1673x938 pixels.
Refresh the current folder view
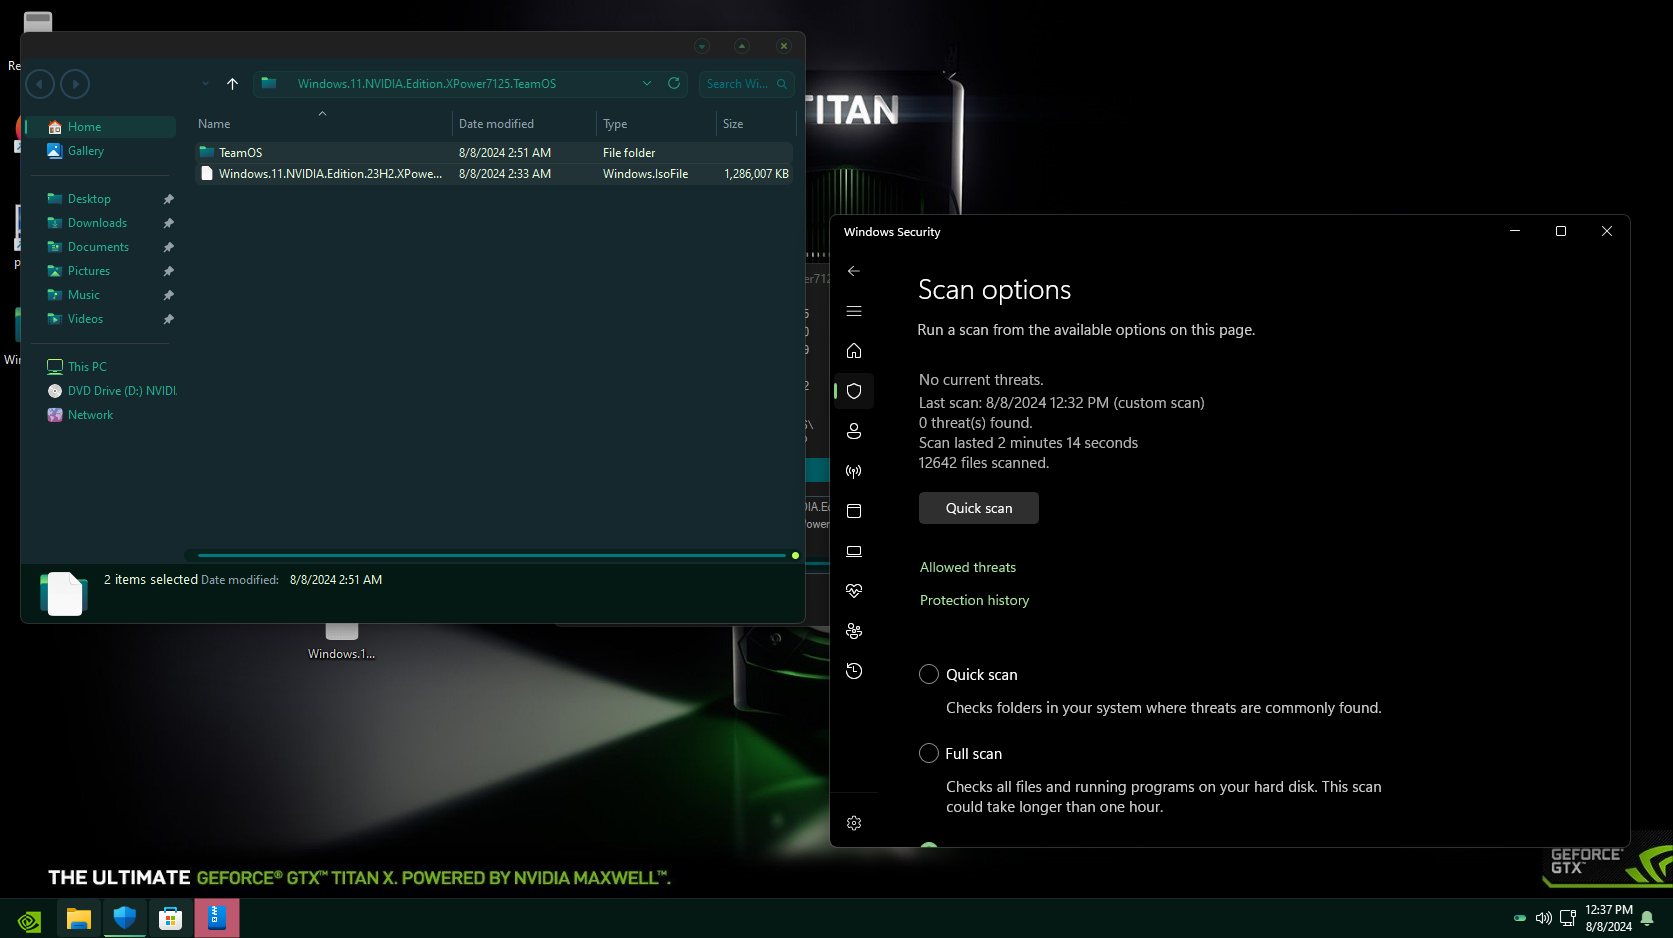click(x=674, y=83)
